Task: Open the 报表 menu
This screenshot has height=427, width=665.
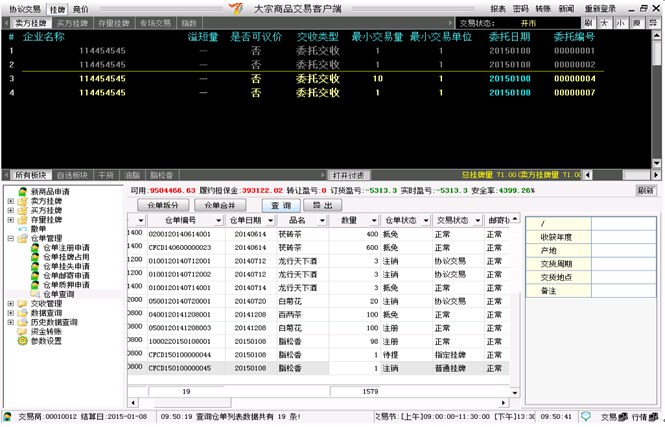Action: (x=498, y=8)
